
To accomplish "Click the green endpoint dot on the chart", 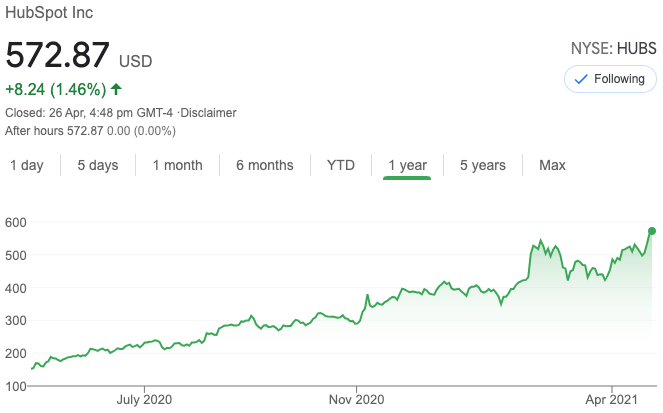I will point(652,231).
